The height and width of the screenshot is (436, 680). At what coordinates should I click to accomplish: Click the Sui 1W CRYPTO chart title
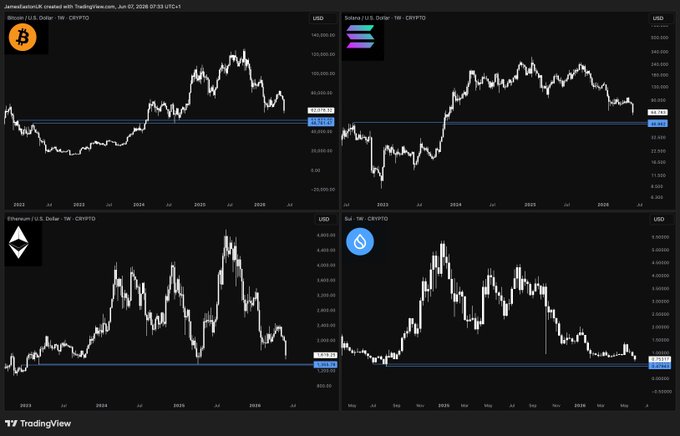366,219
